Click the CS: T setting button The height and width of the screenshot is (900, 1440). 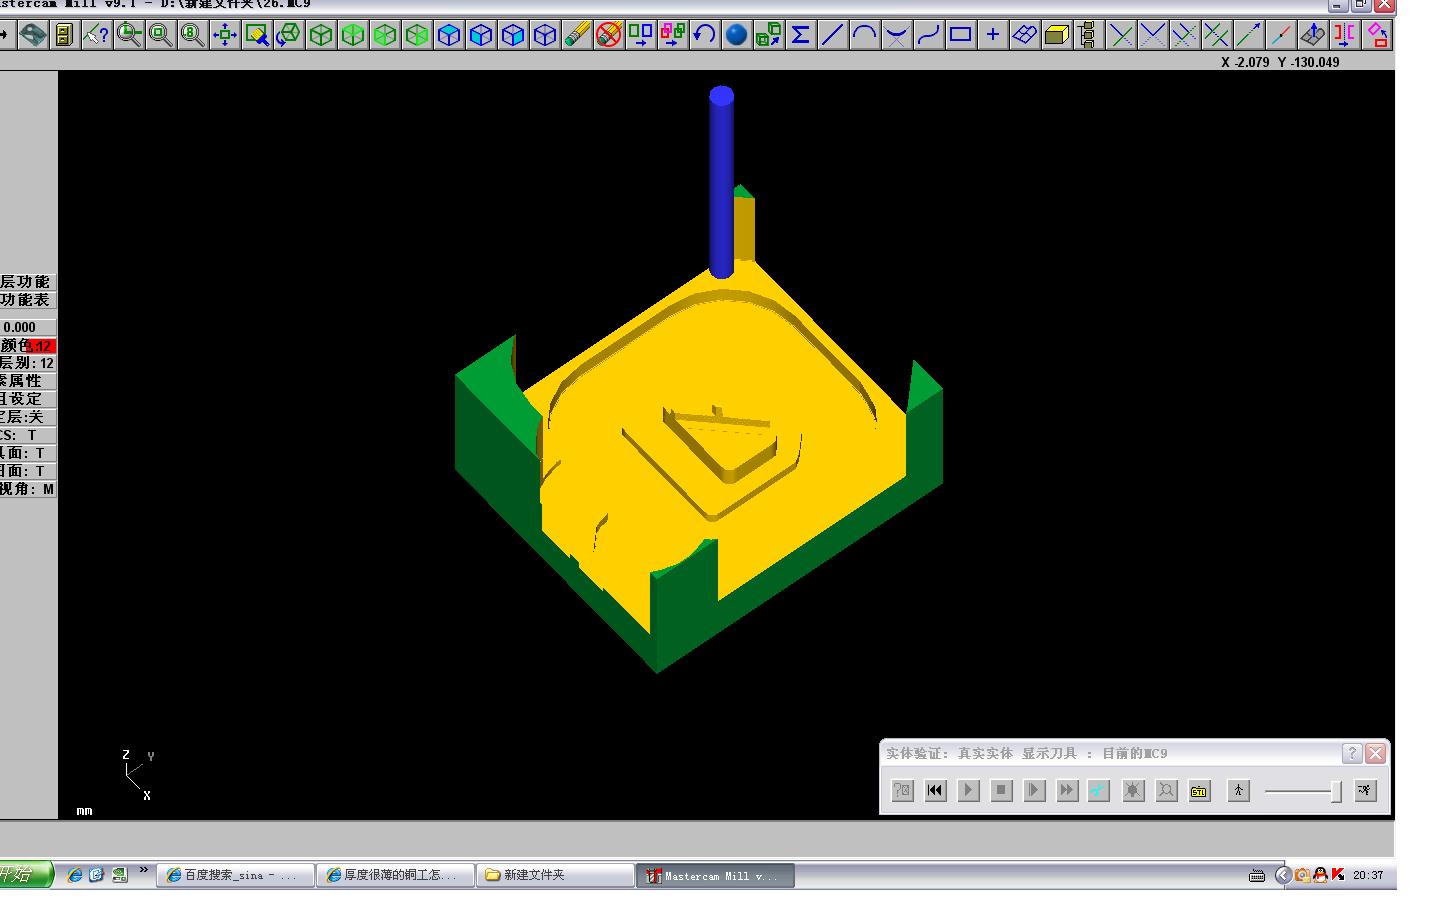(27, 435)
